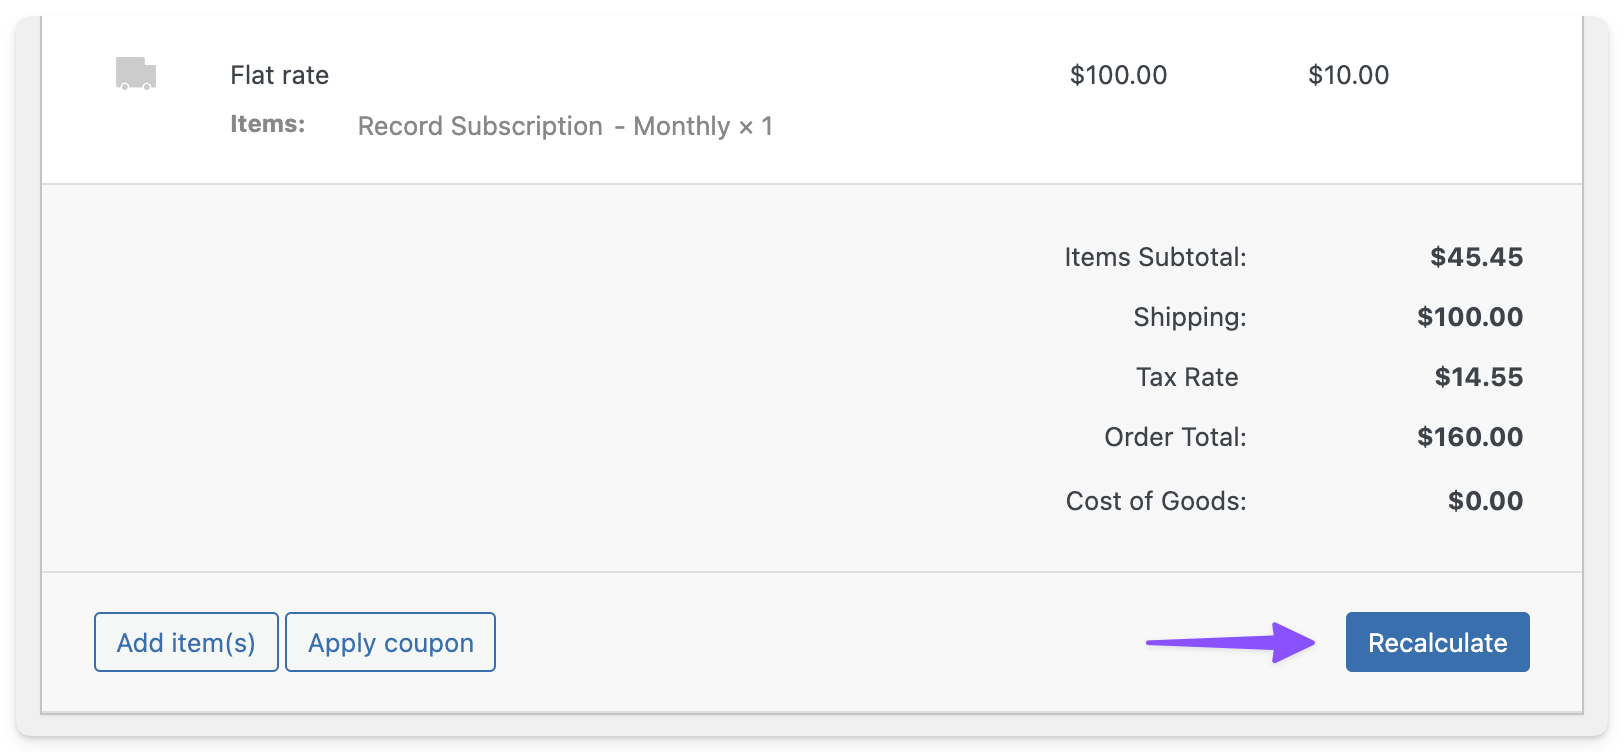Open the Apply coupon dialog

(390, 642)
